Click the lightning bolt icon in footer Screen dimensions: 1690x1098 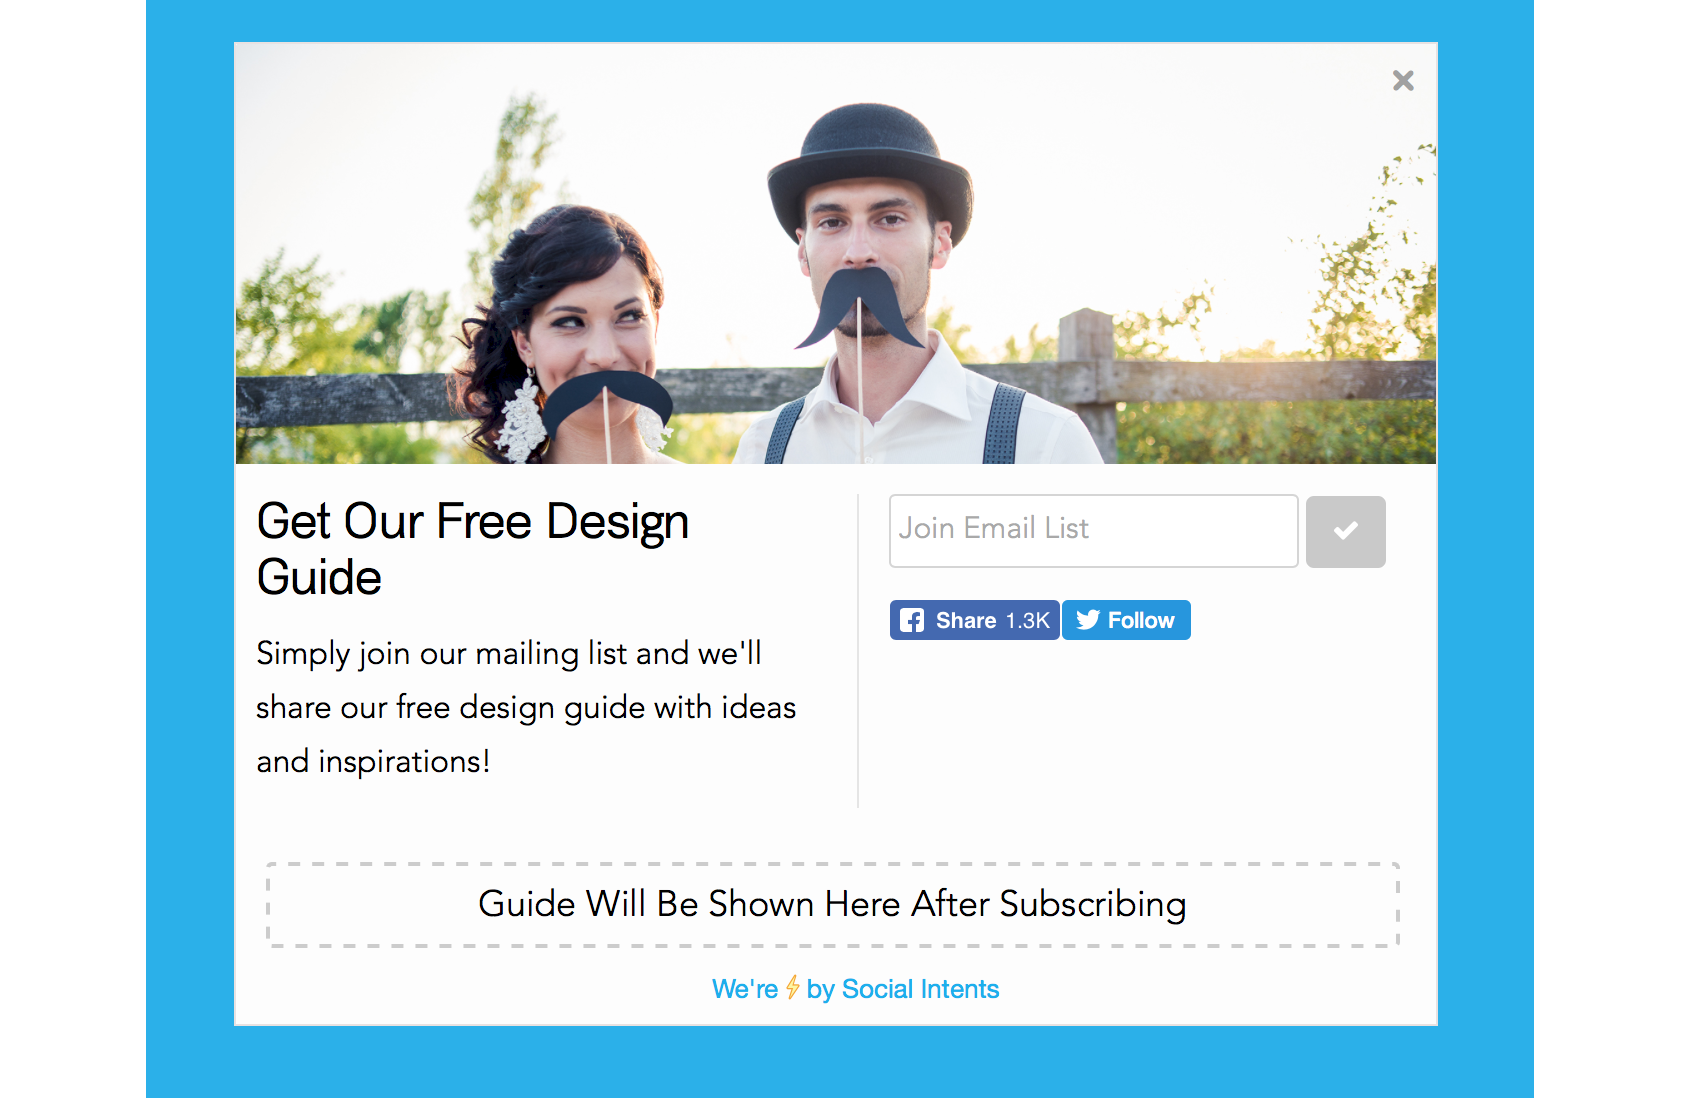[x=792, y=988]
